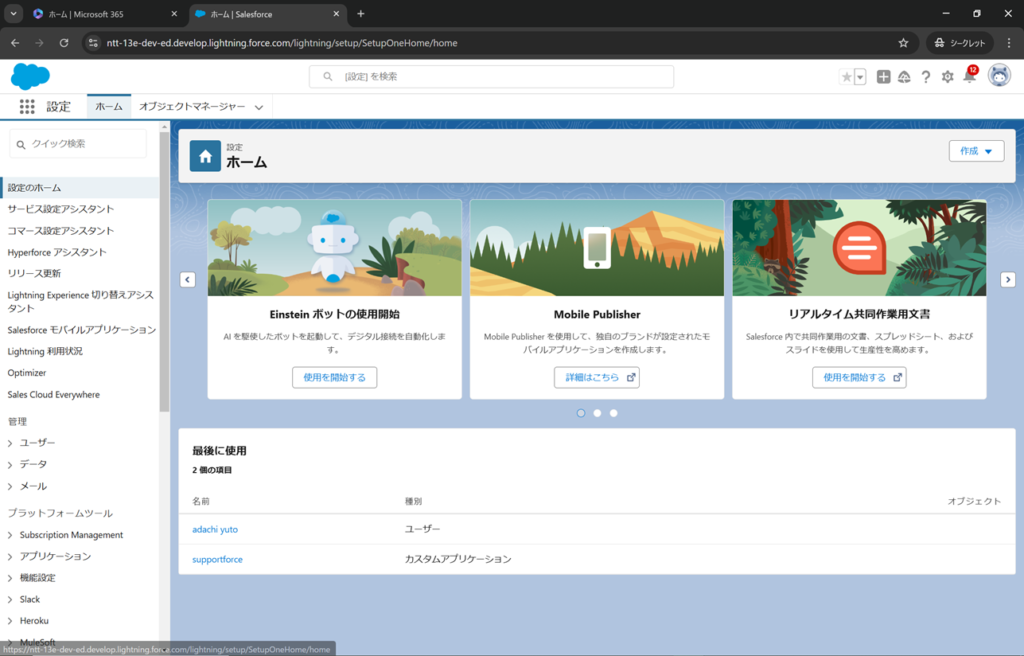Open the user profile avatar

999,76
